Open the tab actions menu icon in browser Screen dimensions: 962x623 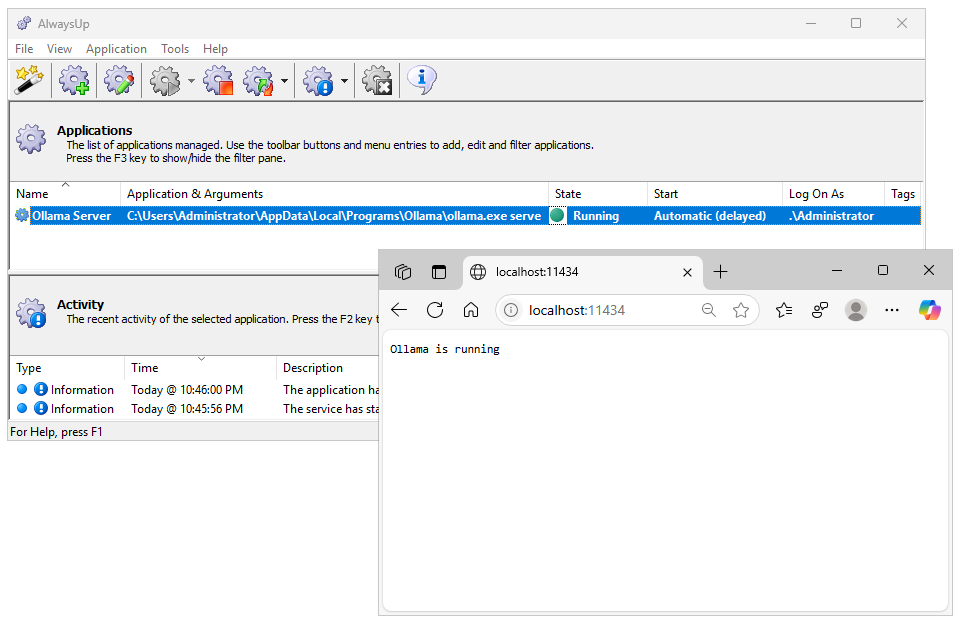point(439,272)
